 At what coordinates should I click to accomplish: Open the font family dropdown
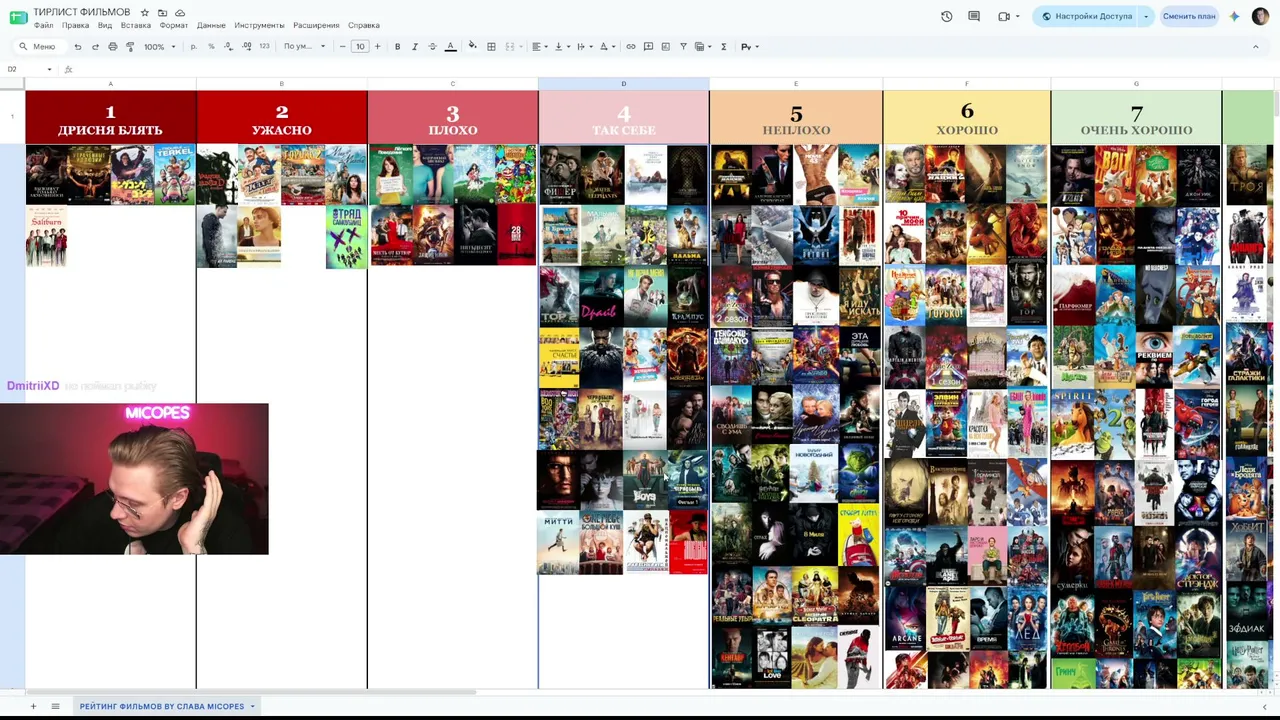point(304,47)
